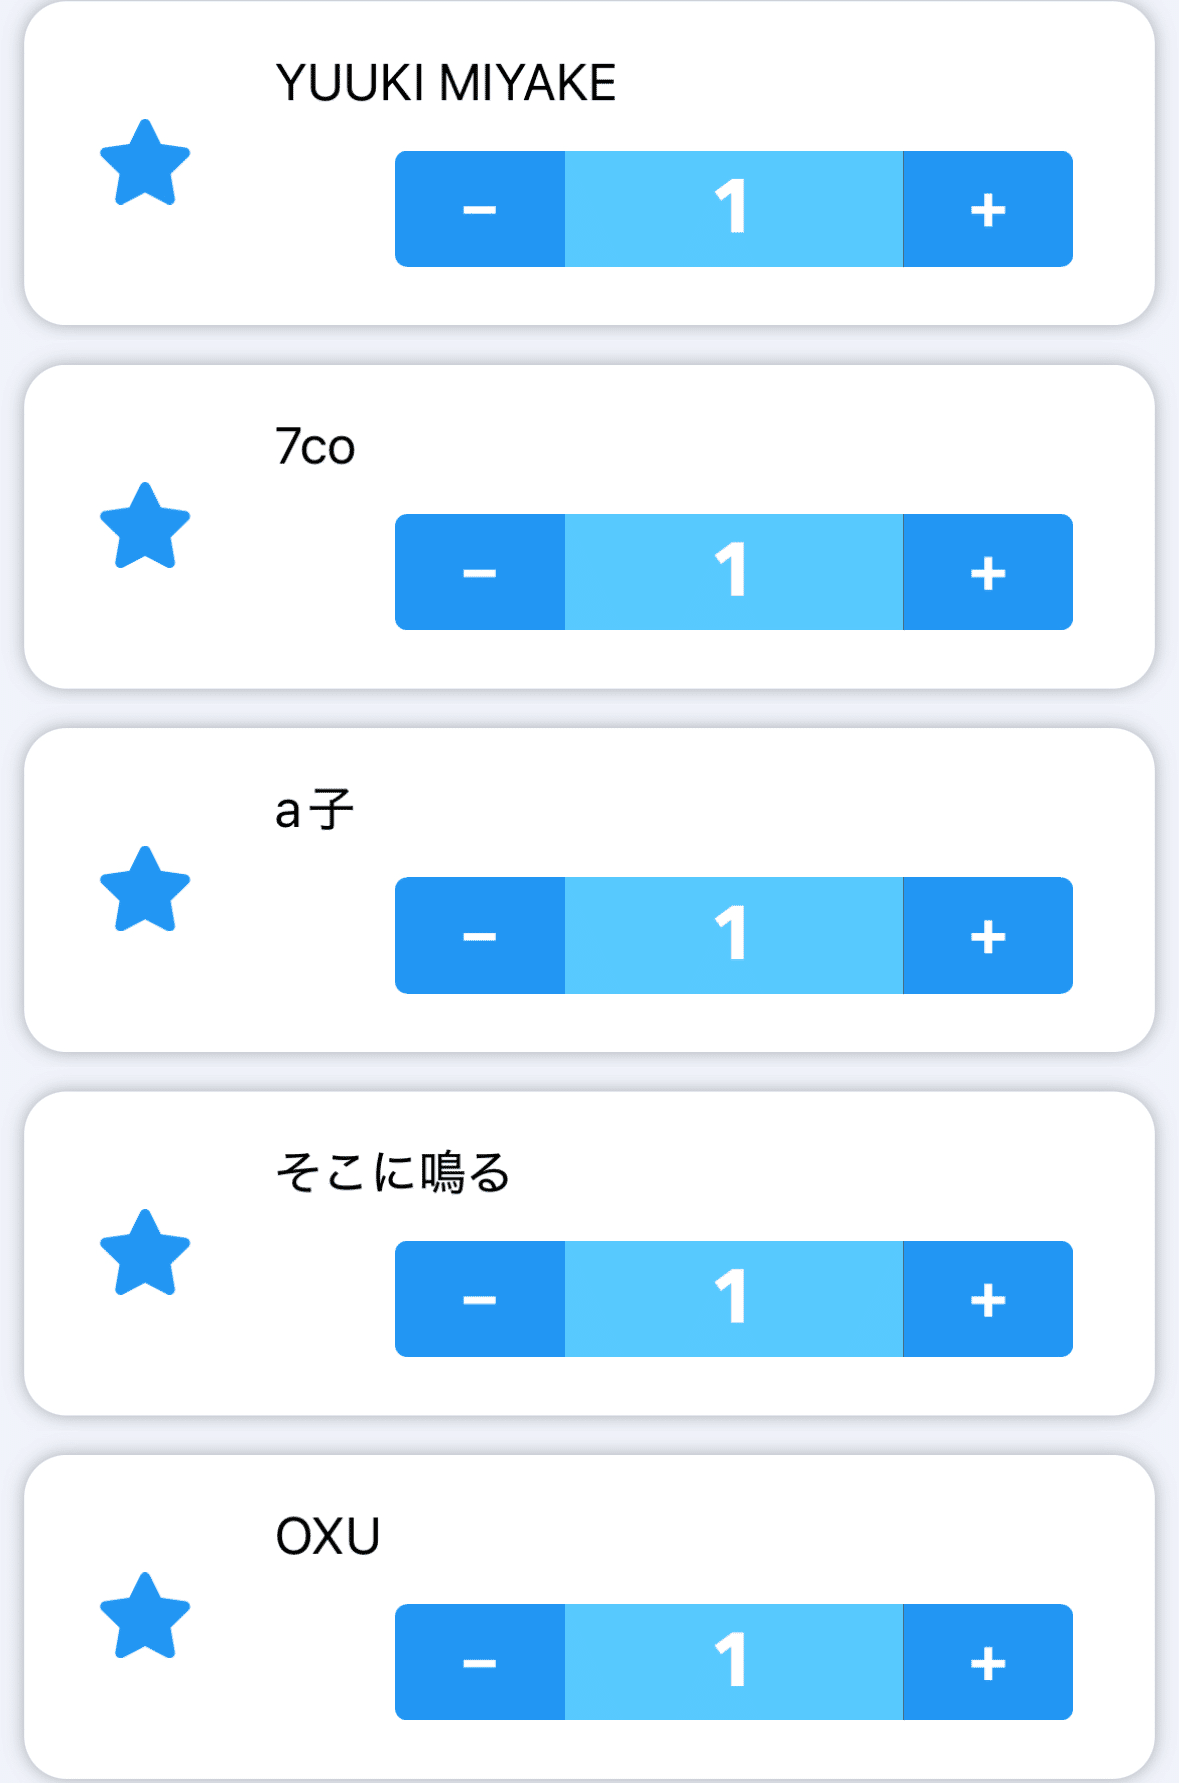Toggle the favorite star for a子
This screenshot has height=1783, width=1179.
pos(145,890)
